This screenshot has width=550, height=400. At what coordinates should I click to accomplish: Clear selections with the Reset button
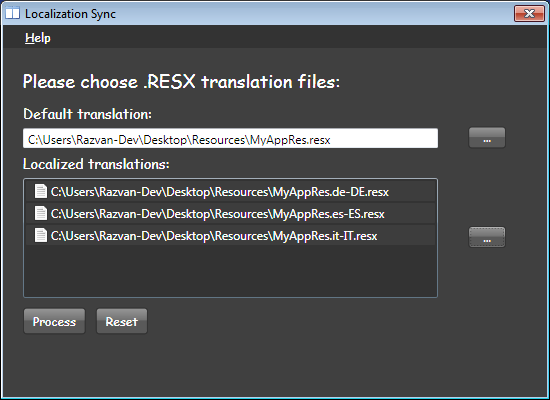click(122, 321)
